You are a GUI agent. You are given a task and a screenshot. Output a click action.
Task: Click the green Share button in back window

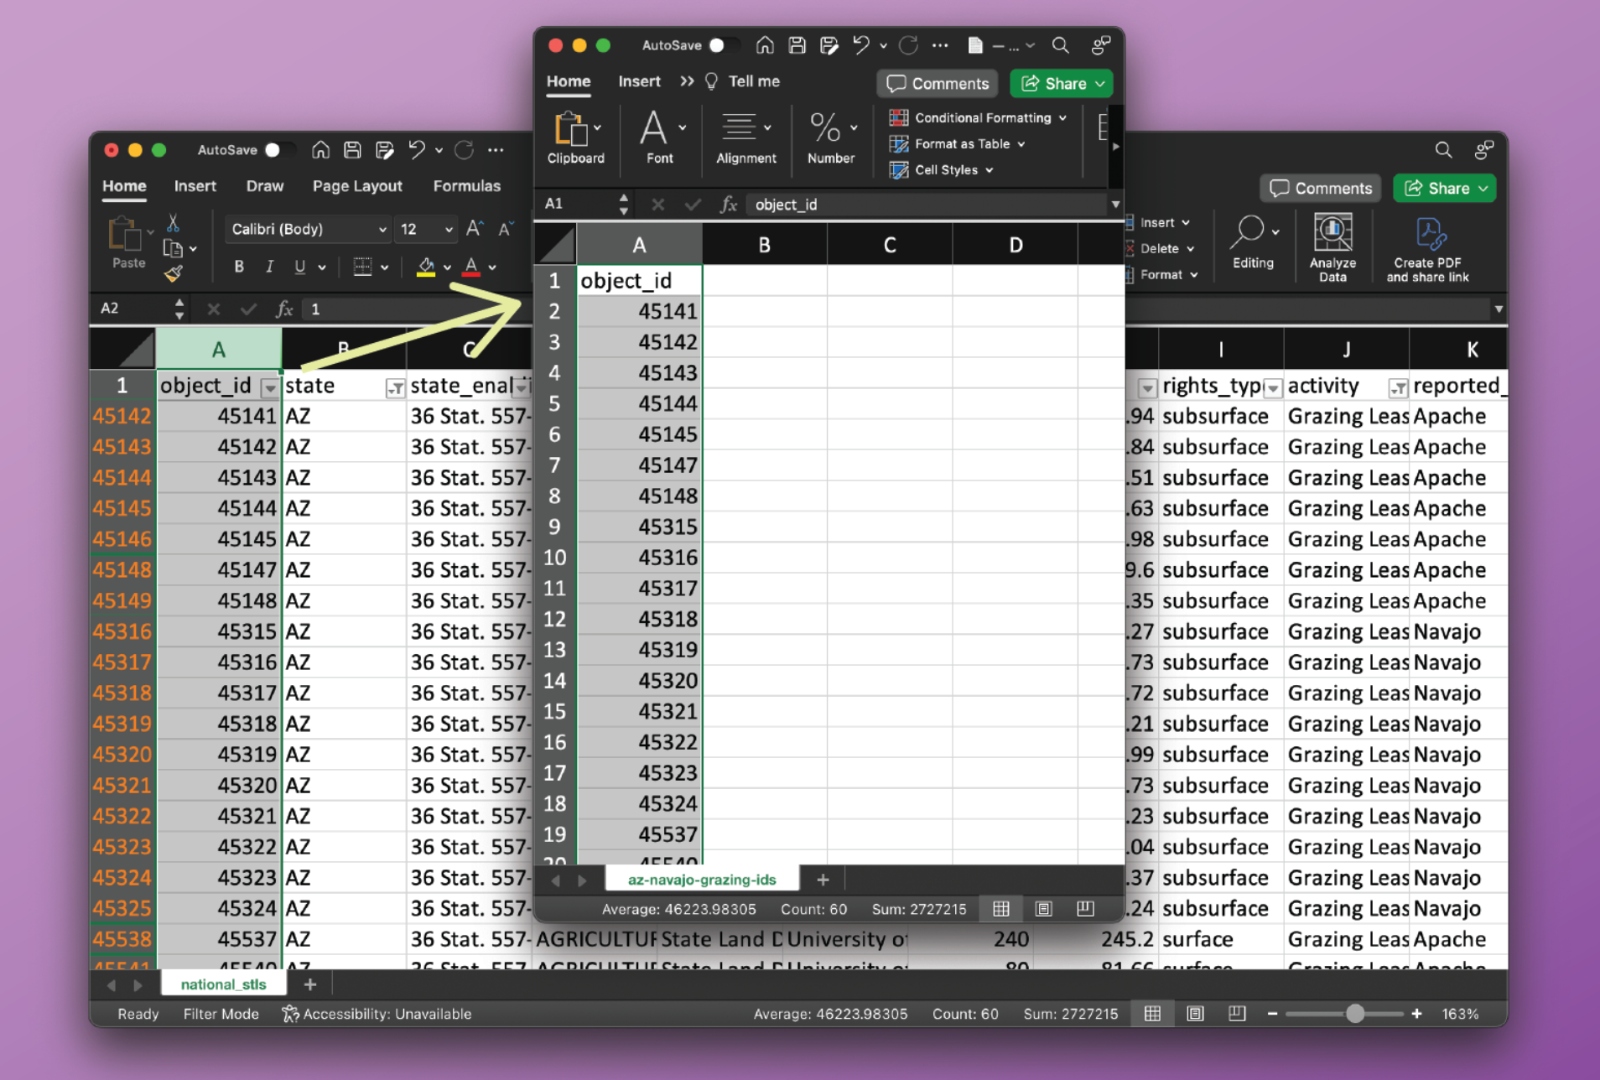(x=1443, y=188)
